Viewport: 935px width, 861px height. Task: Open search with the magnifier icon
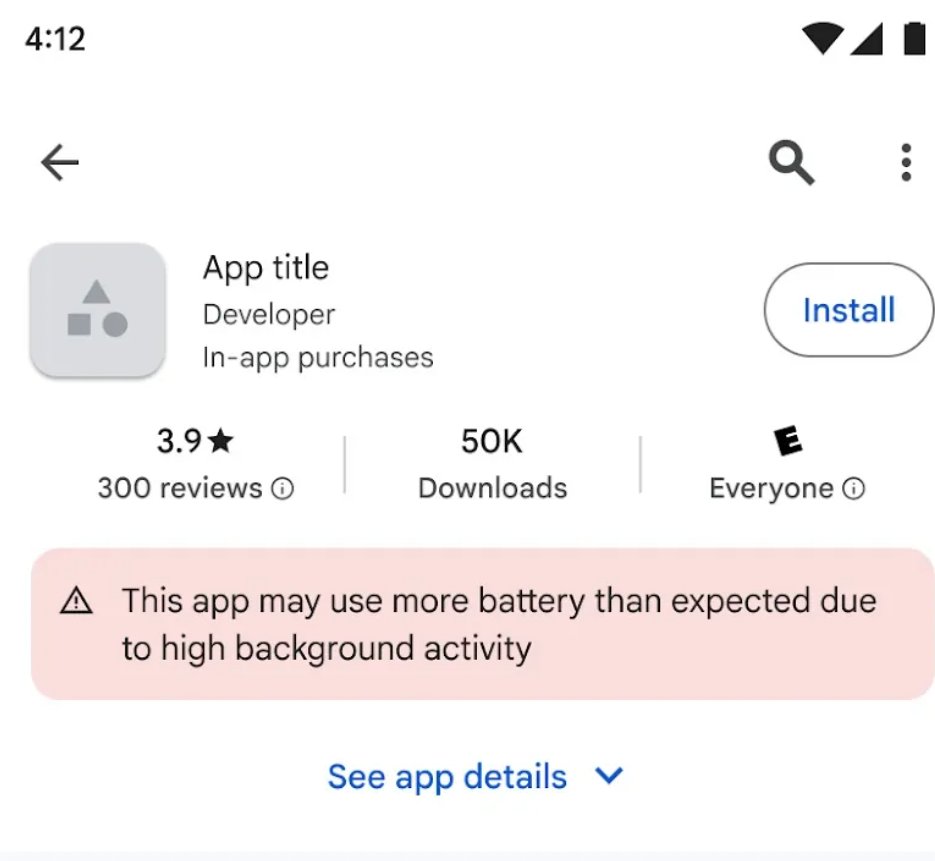pyautogui.click(x=791, y=163)
